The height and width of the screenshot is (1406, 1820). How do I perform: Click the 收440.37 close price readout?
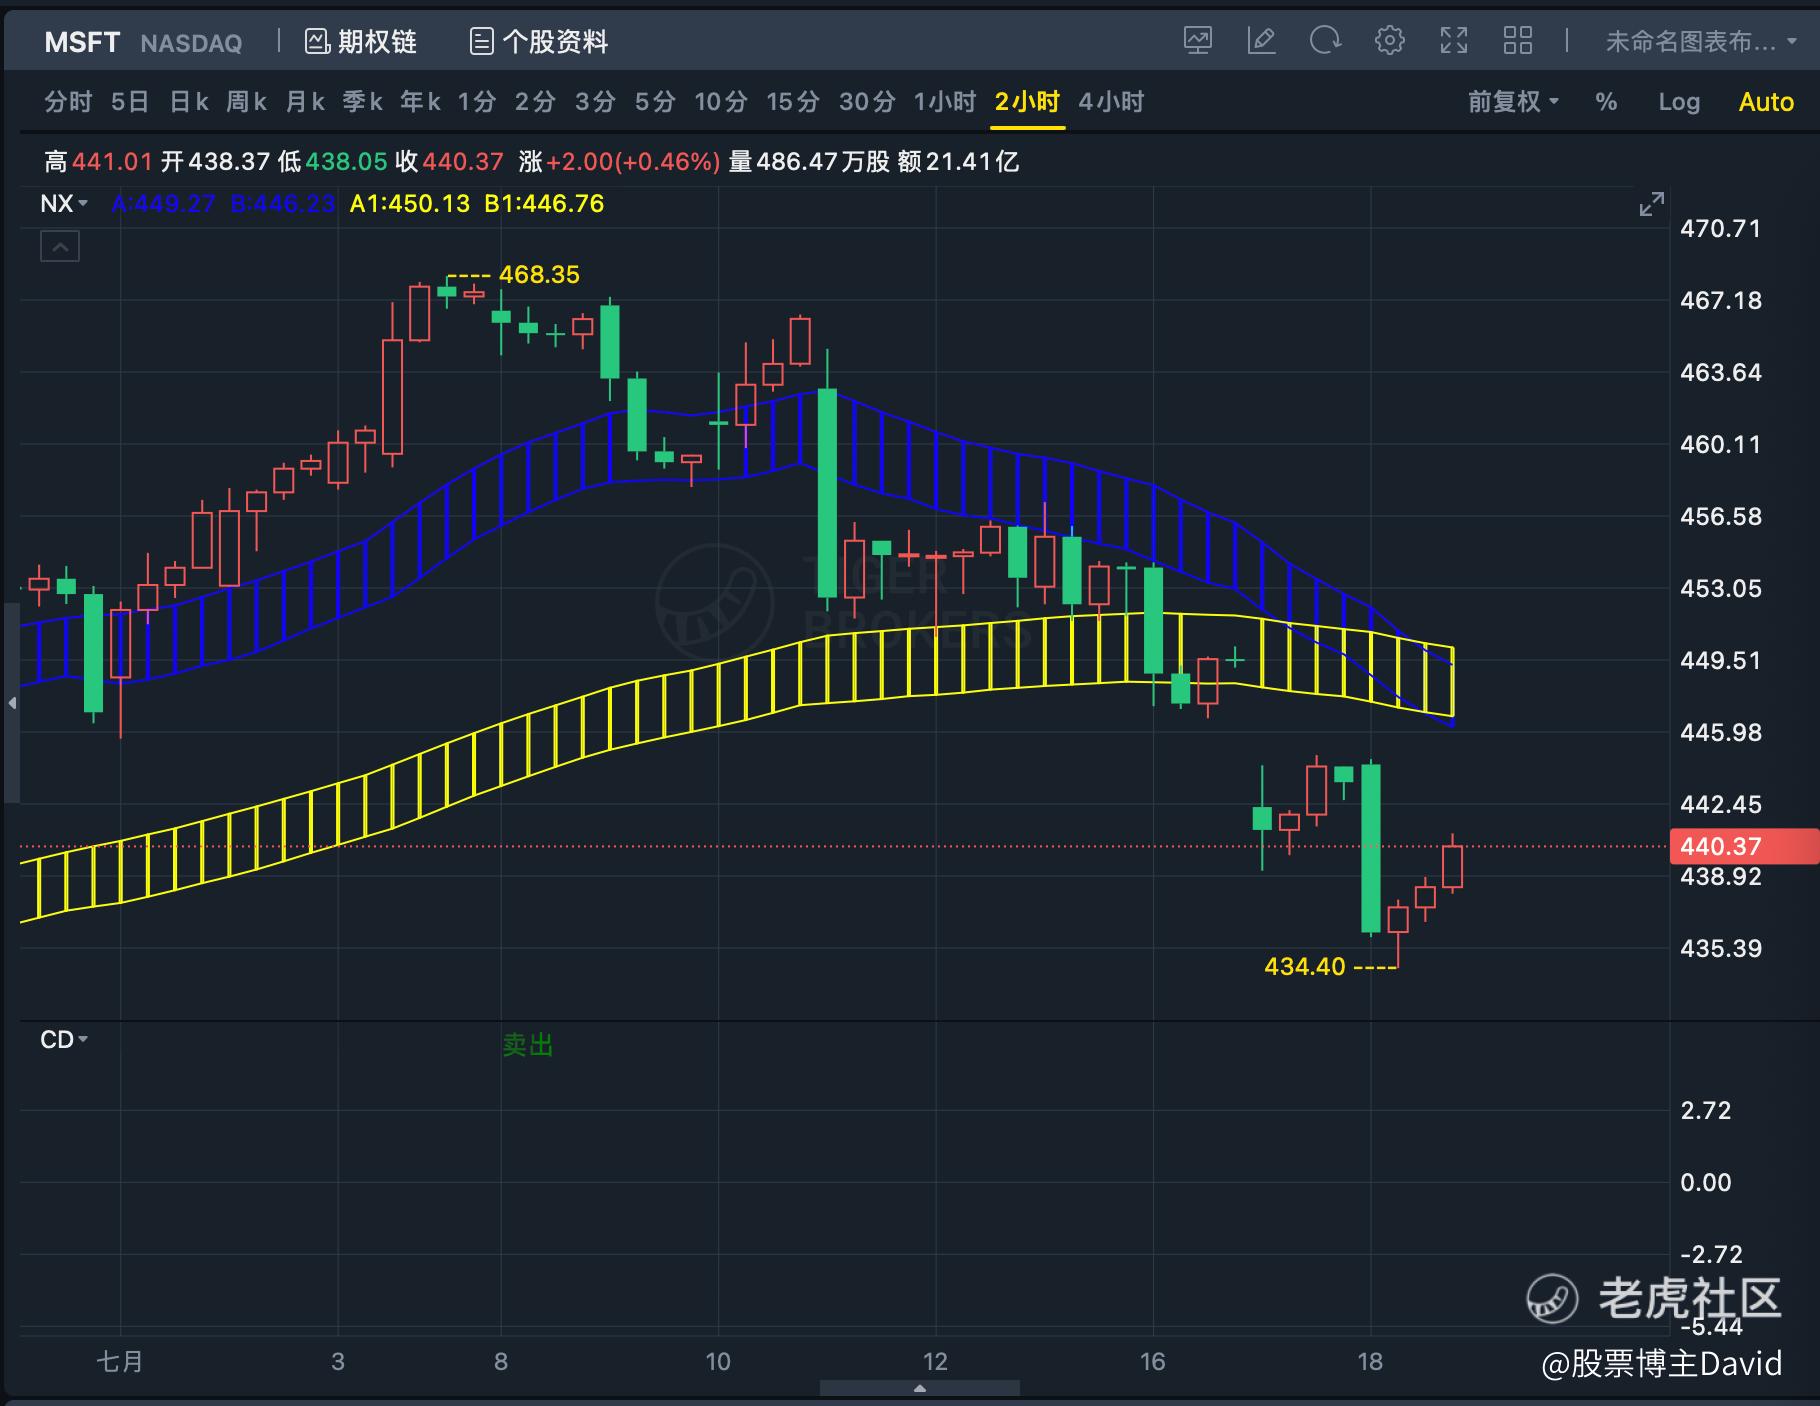(449, 161)
